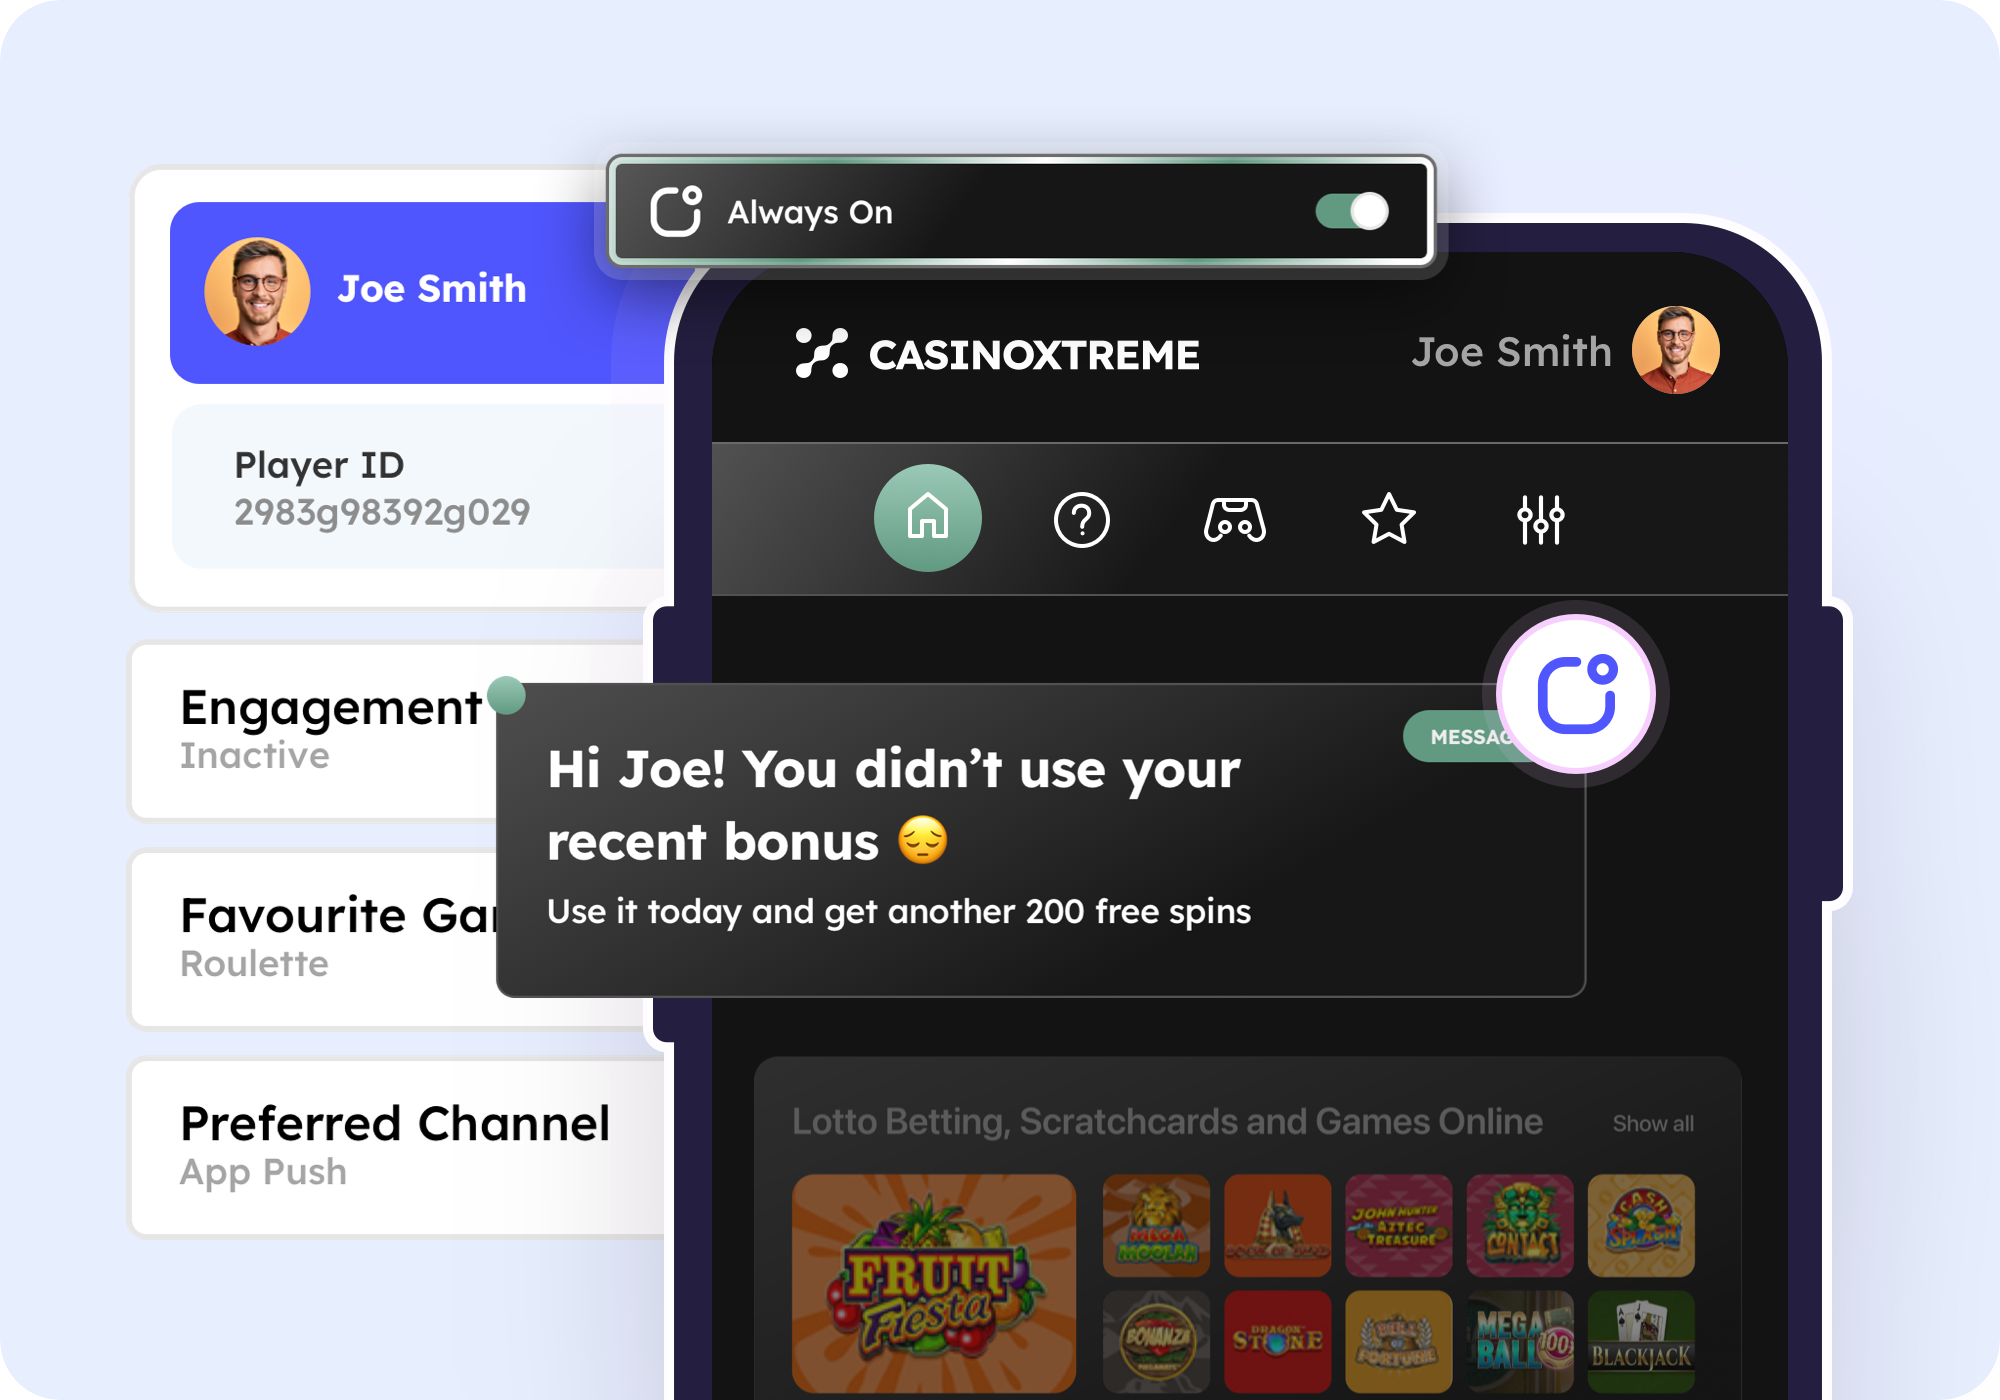The height and width of the screenshot is (1400, 2000).
Task: Open the Fruit Fiesta game thumbnail
Action: point(934,1283)
